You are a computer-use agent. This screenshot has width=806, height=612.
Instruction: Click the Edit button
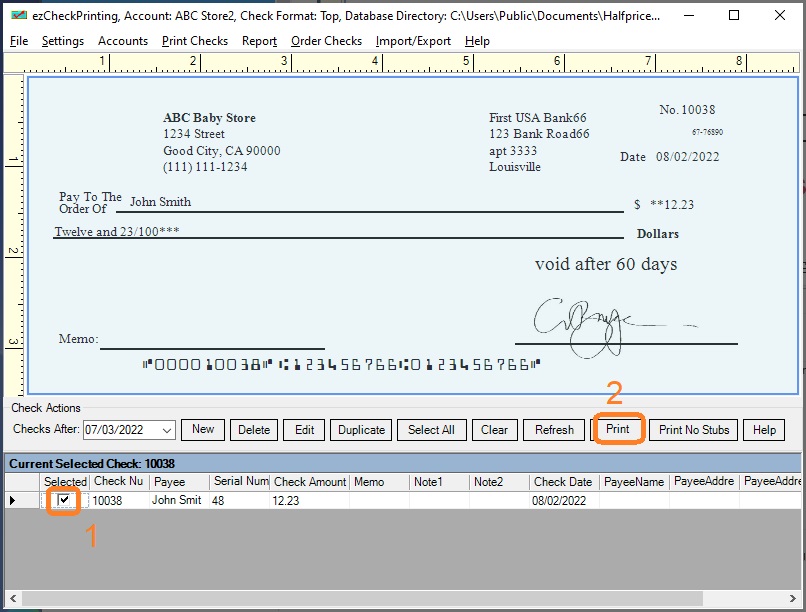305,430
